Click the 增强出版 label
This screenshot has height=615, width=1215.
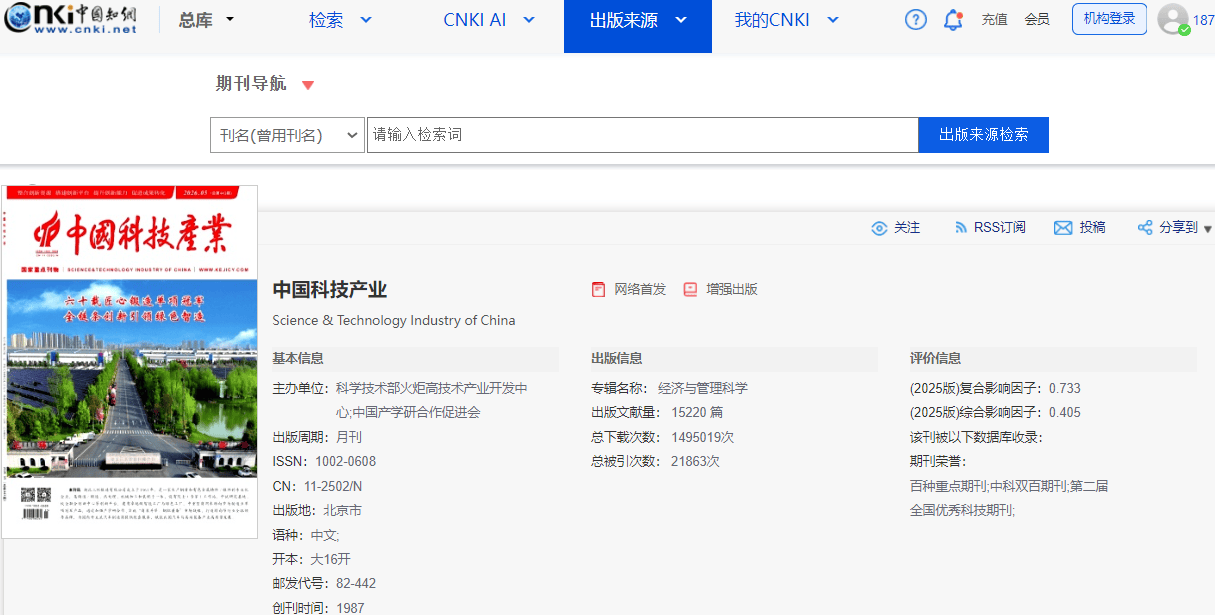tap(732, 289)
